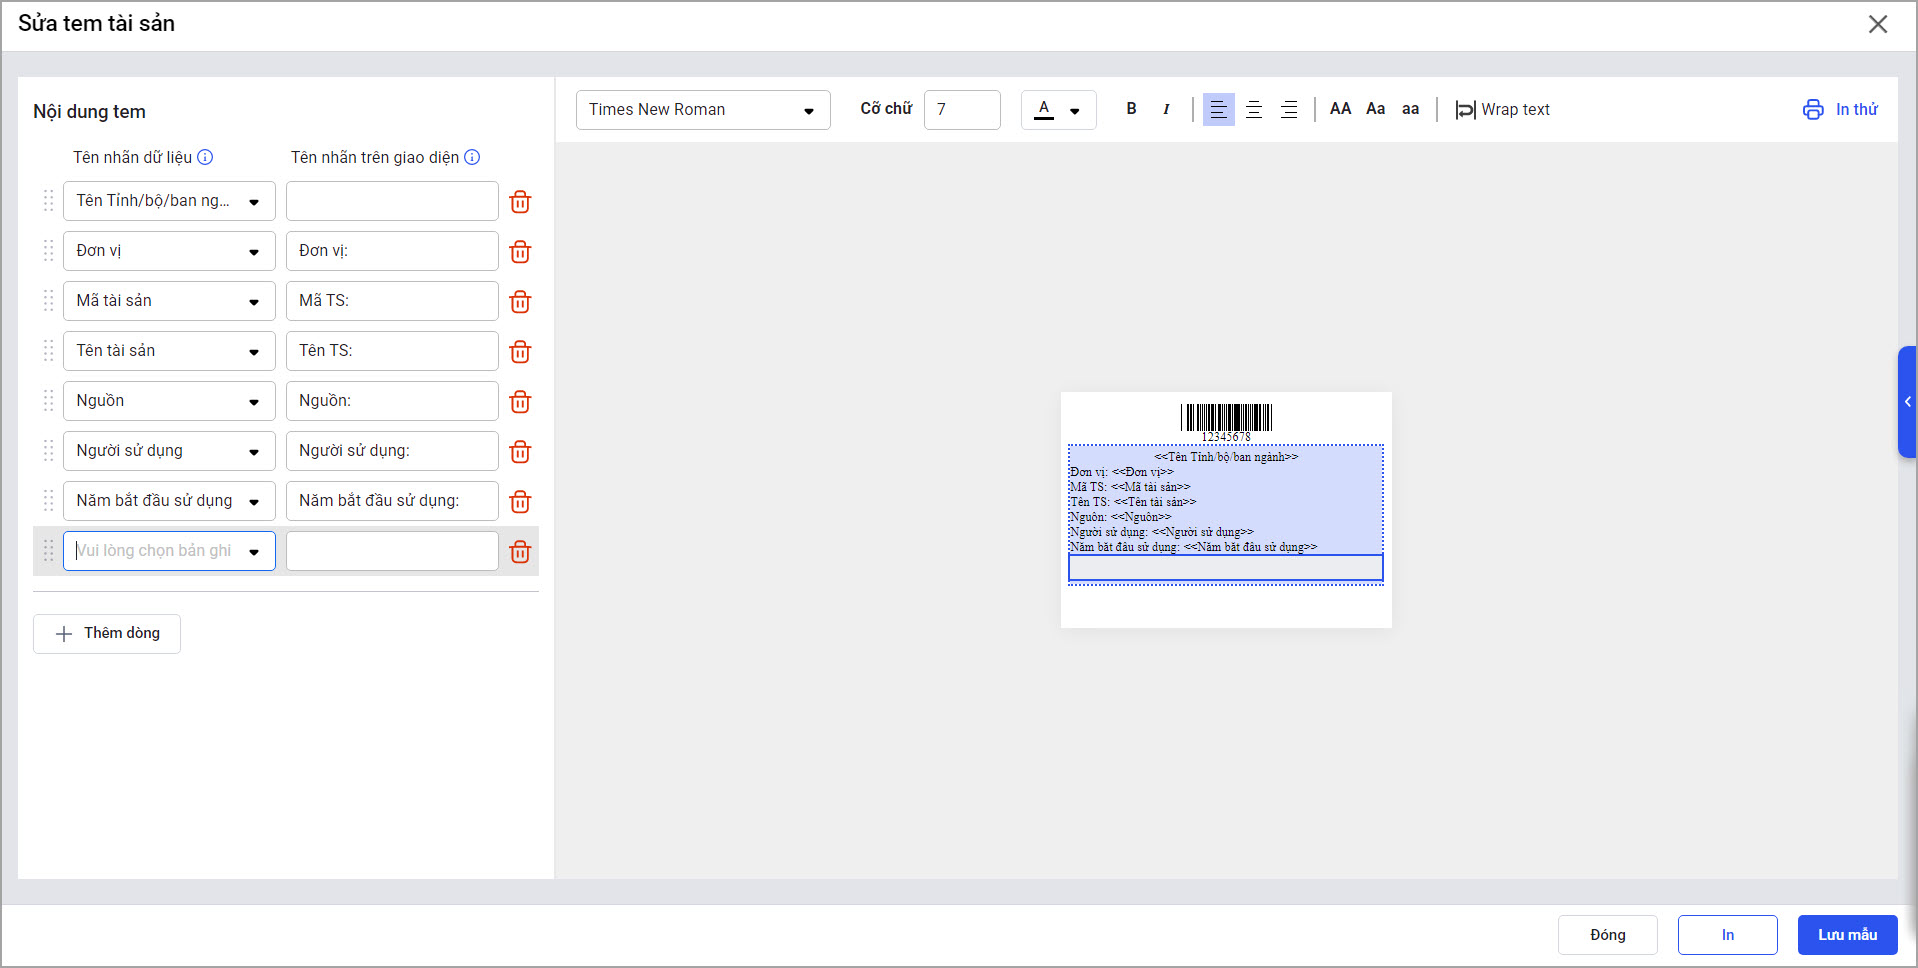The height and width of the screenshot is (968, 1918).
Task: Click the Lưu mẫu button
Action: 1847,935
